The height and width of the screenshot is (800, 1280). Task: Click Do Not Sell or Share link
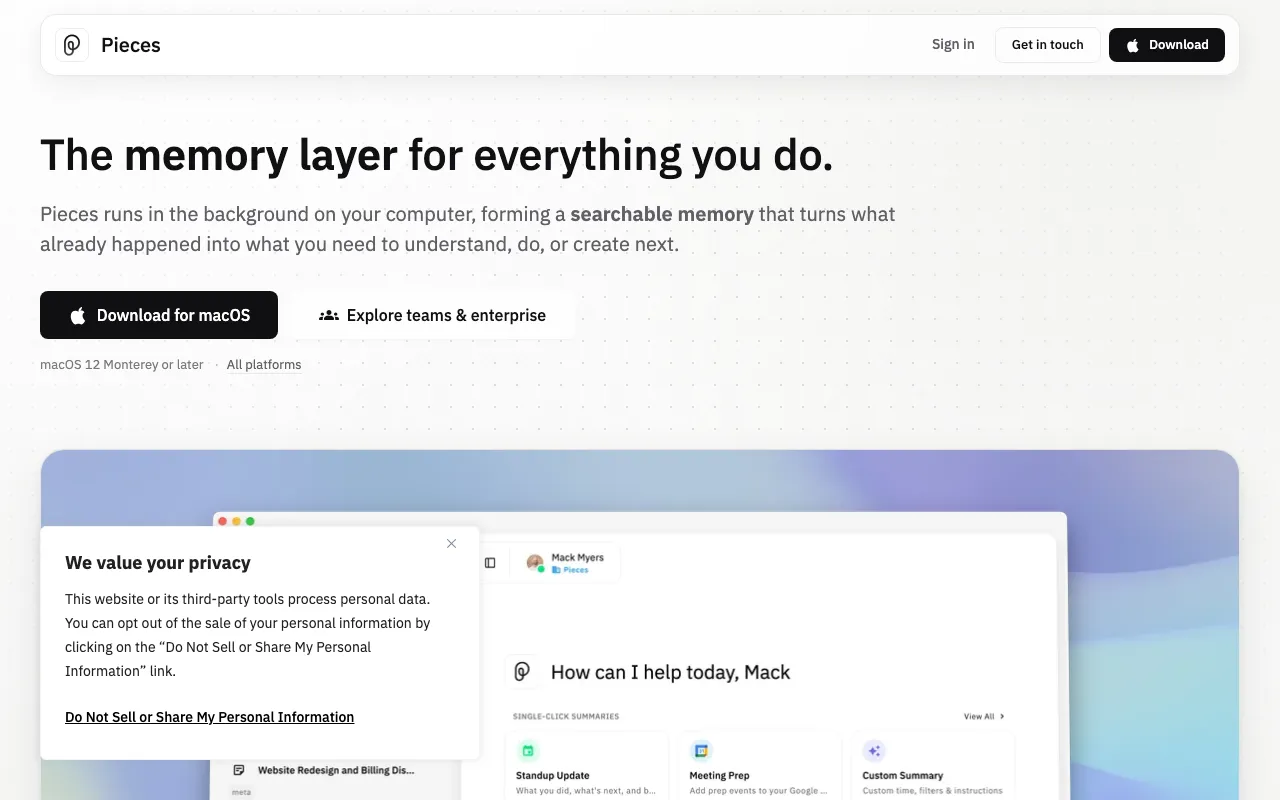(209, 717)
